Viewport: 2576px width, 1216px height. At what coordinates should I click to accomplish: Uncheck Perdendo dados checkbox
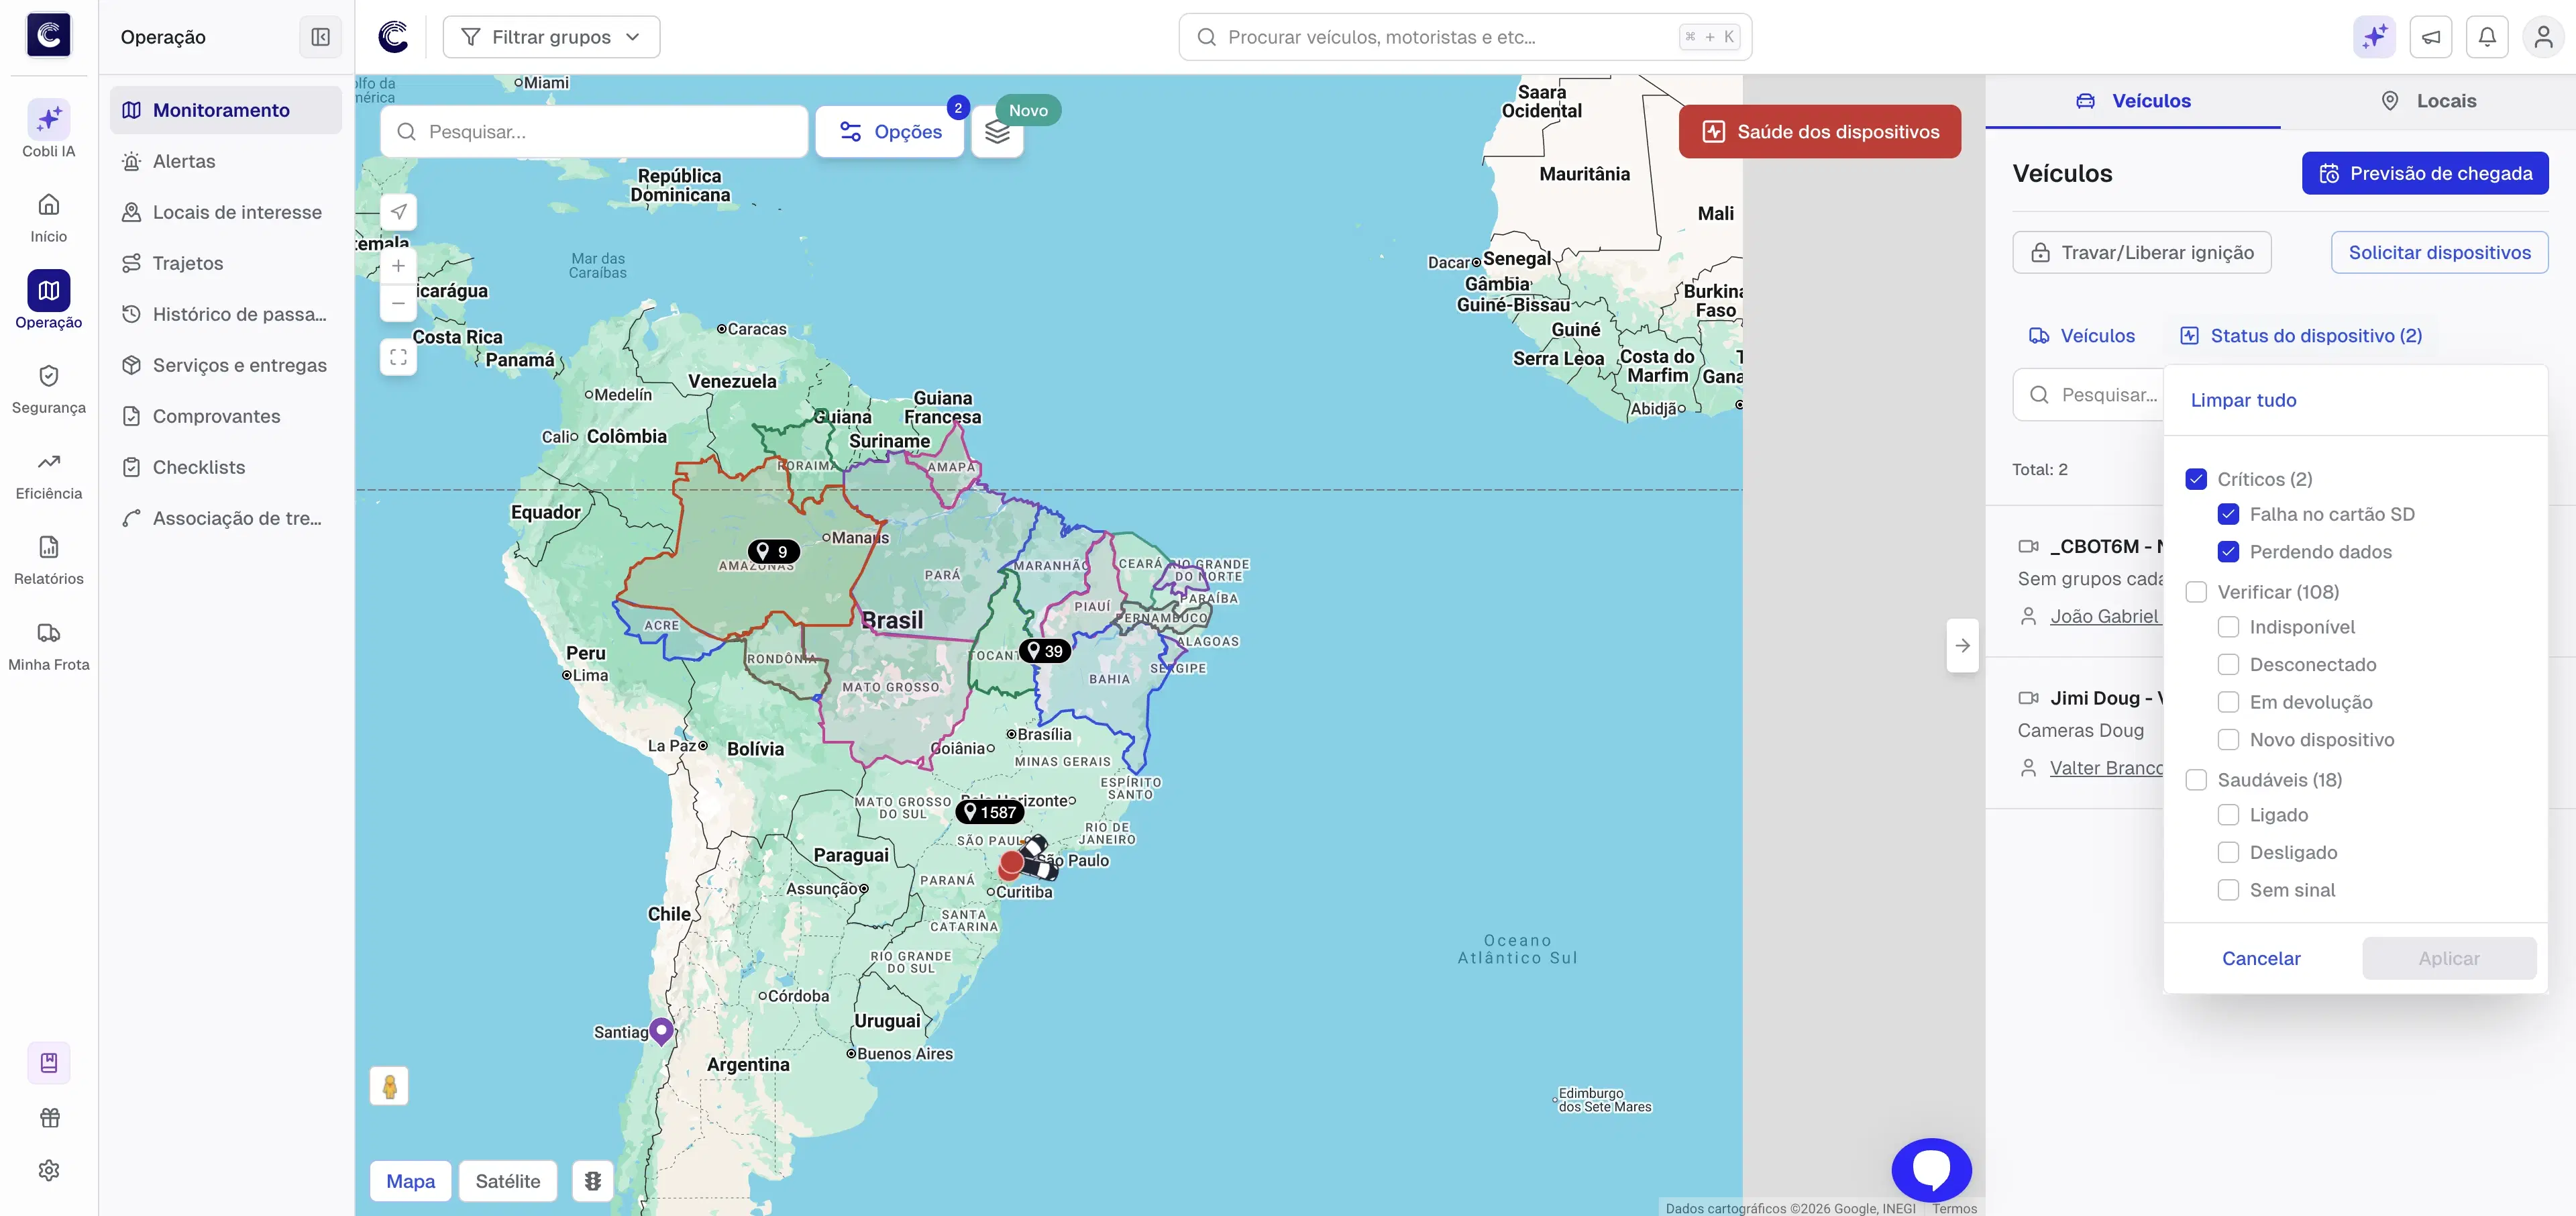[2228, 552]
